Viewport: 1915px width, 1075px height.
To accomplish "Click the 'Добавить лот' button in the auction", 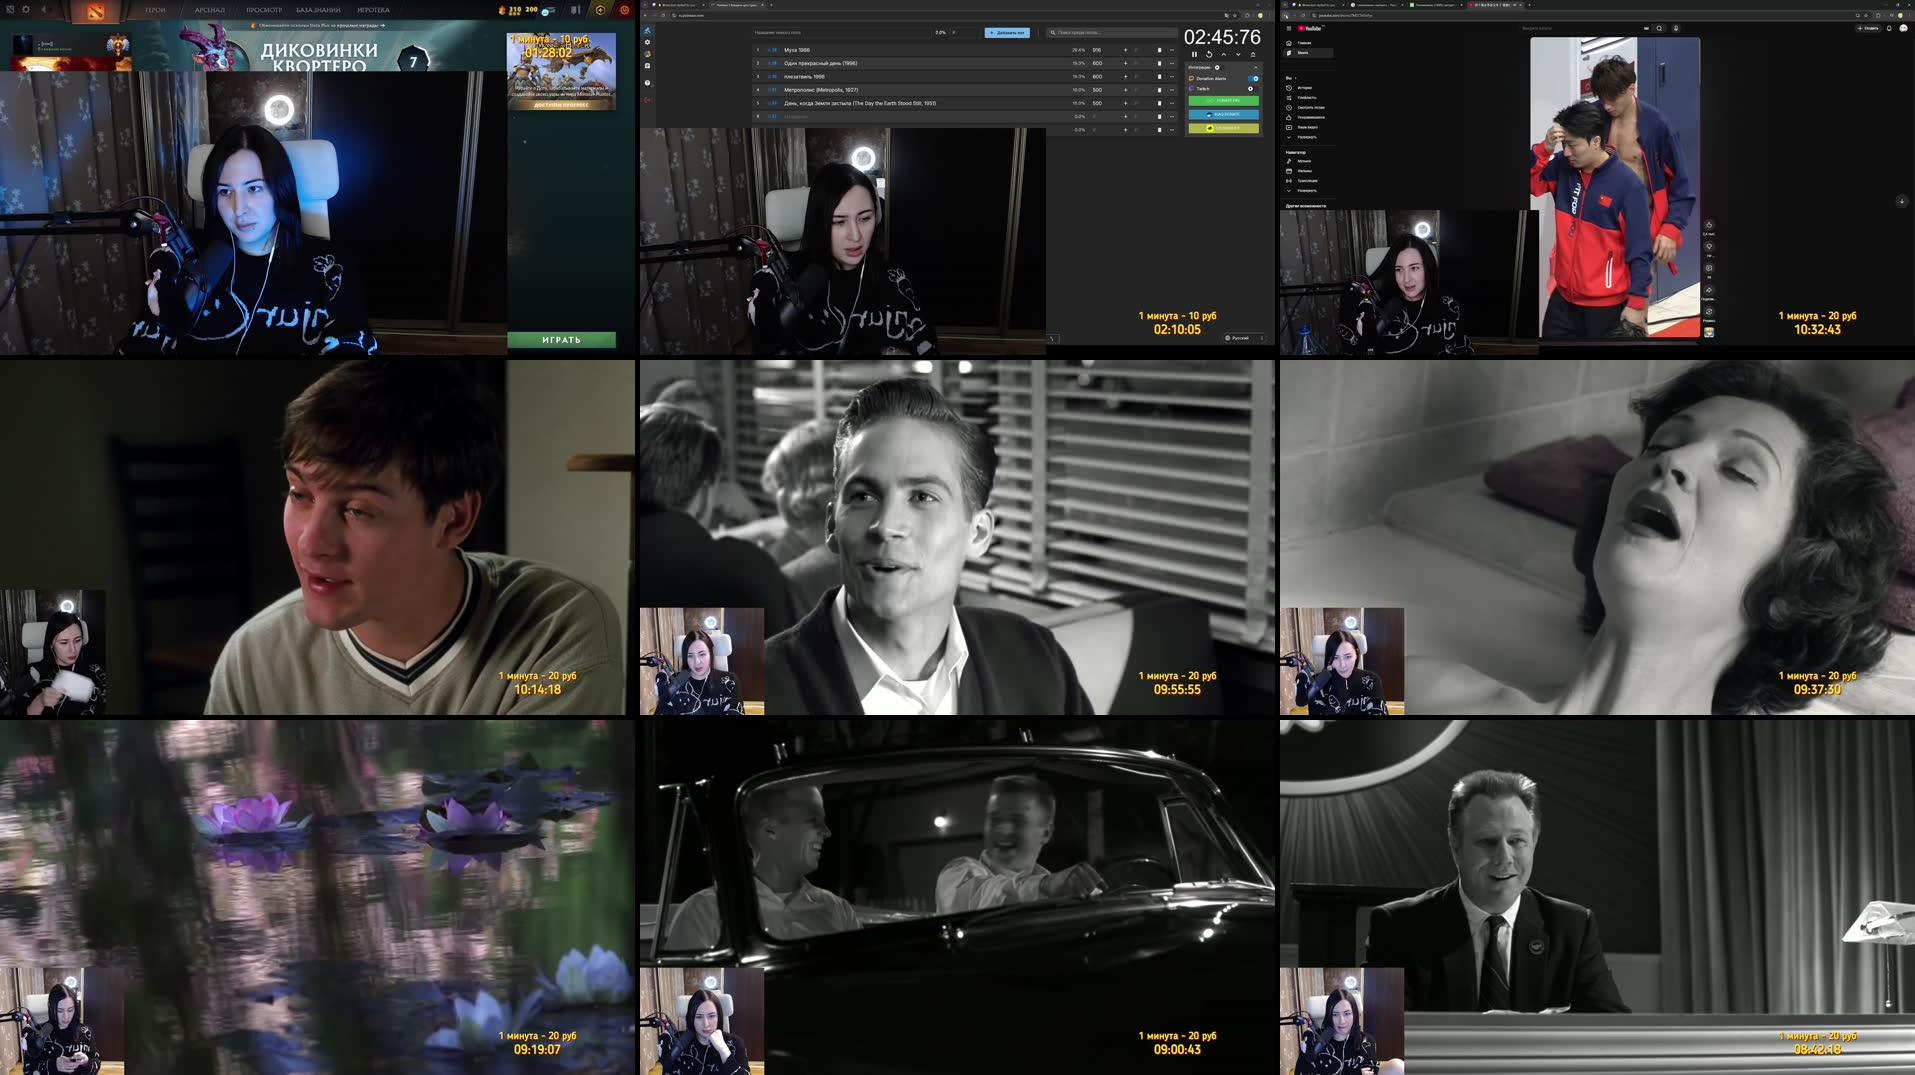I will [1007, 33].
